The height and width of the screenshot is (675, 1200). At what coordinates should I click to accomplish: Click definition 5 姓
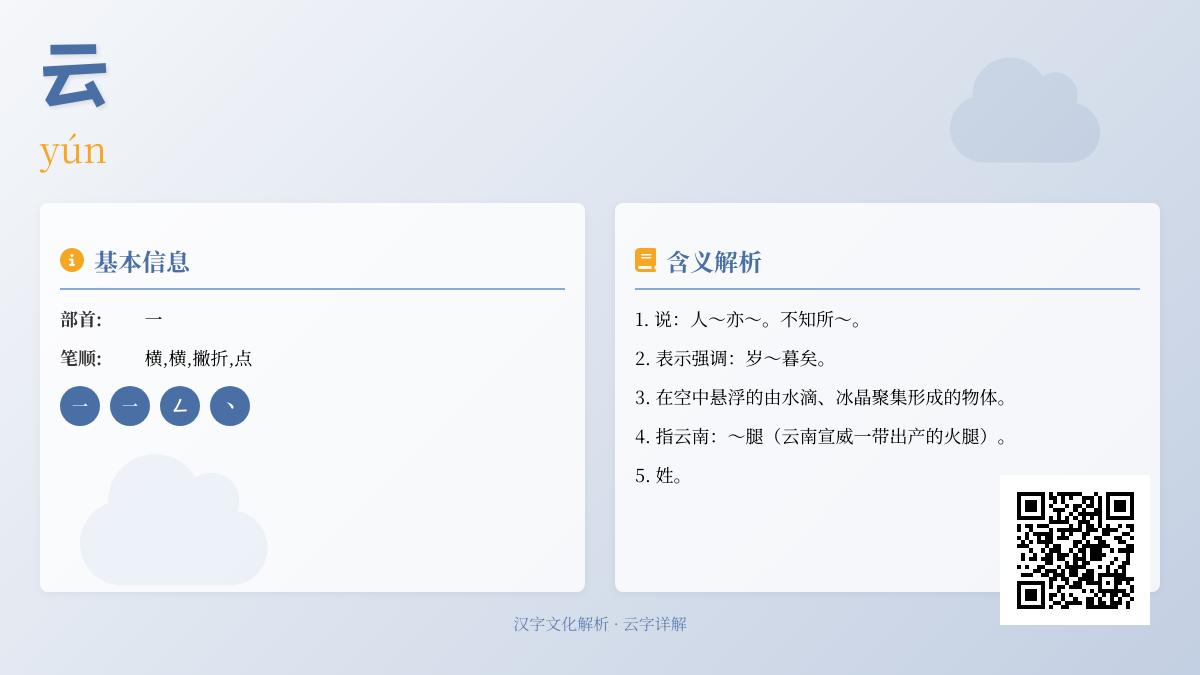[659, 475]
